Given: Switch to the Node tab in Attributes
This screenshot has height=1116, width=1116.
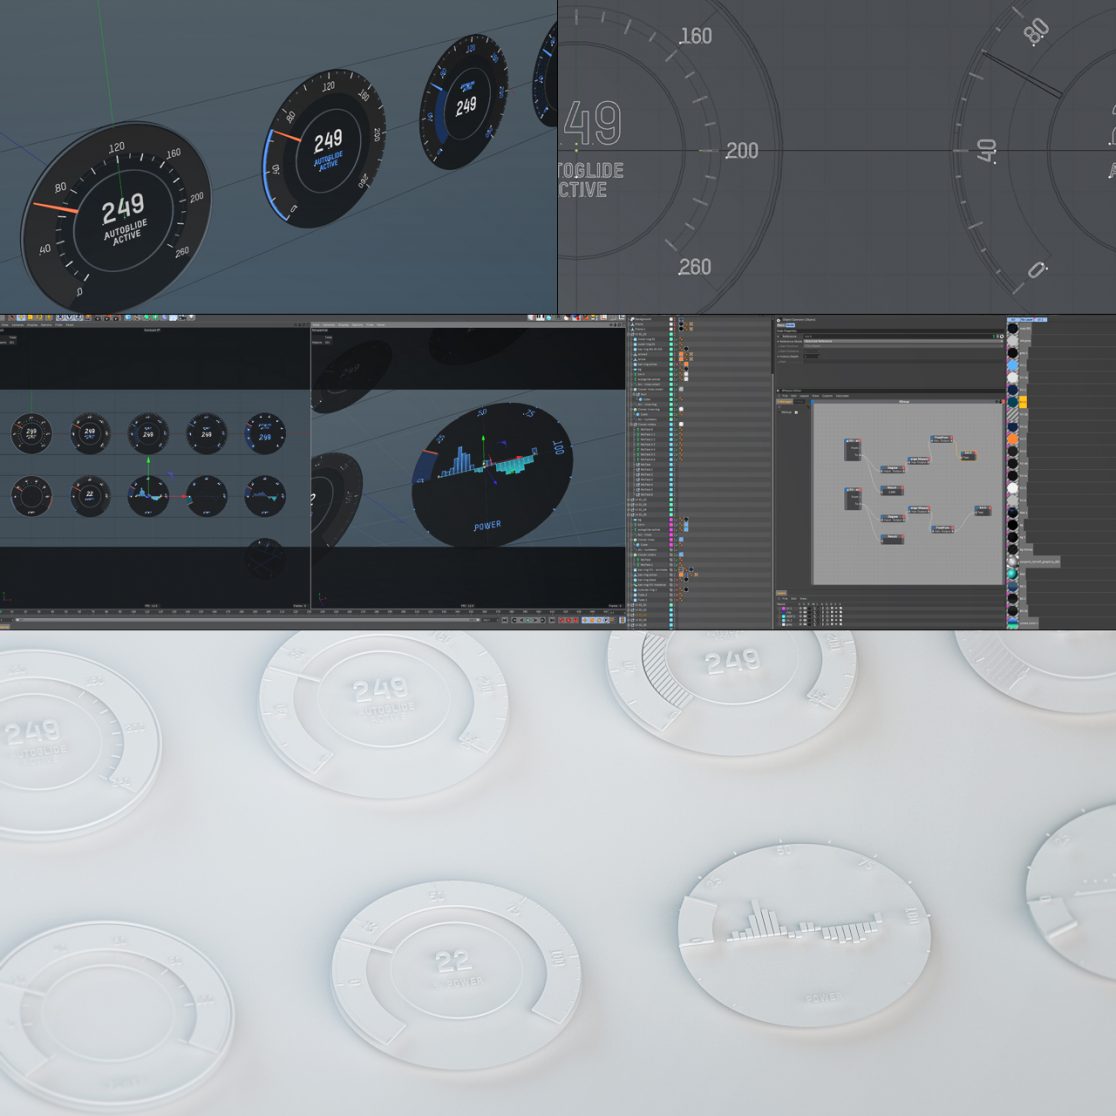Looking at the screenshot, I should tap(789, 325).
